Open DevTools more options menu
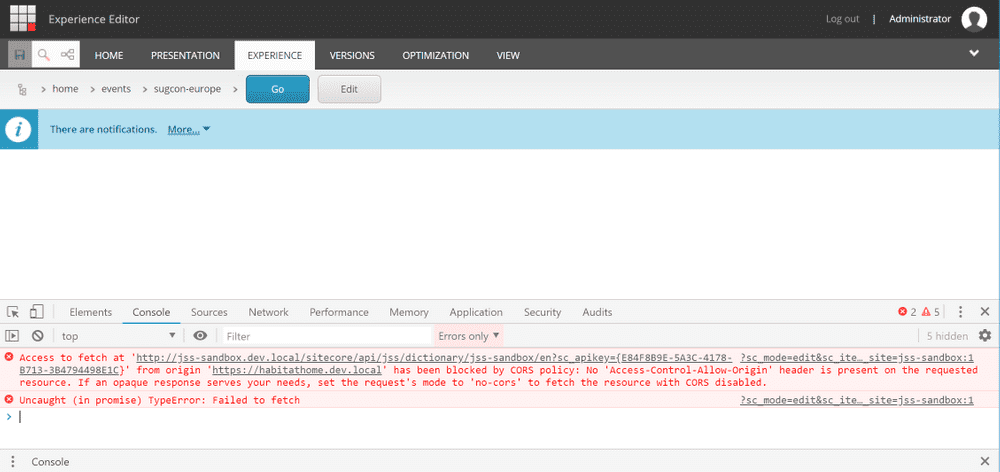 coord(961,312)
